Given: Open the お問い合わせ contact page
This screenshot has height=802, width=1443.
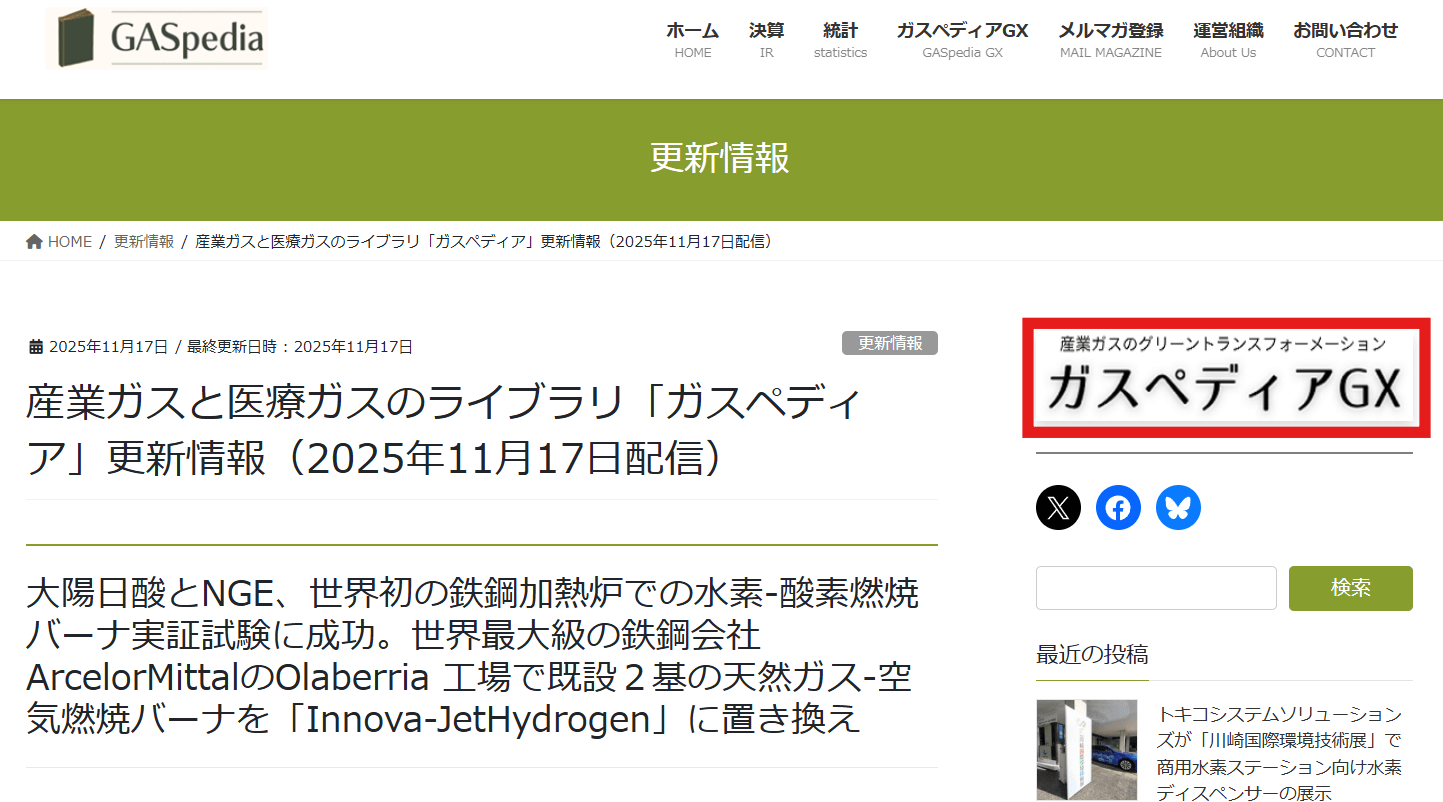Looking at the screenshot, I should [1345, 40].
